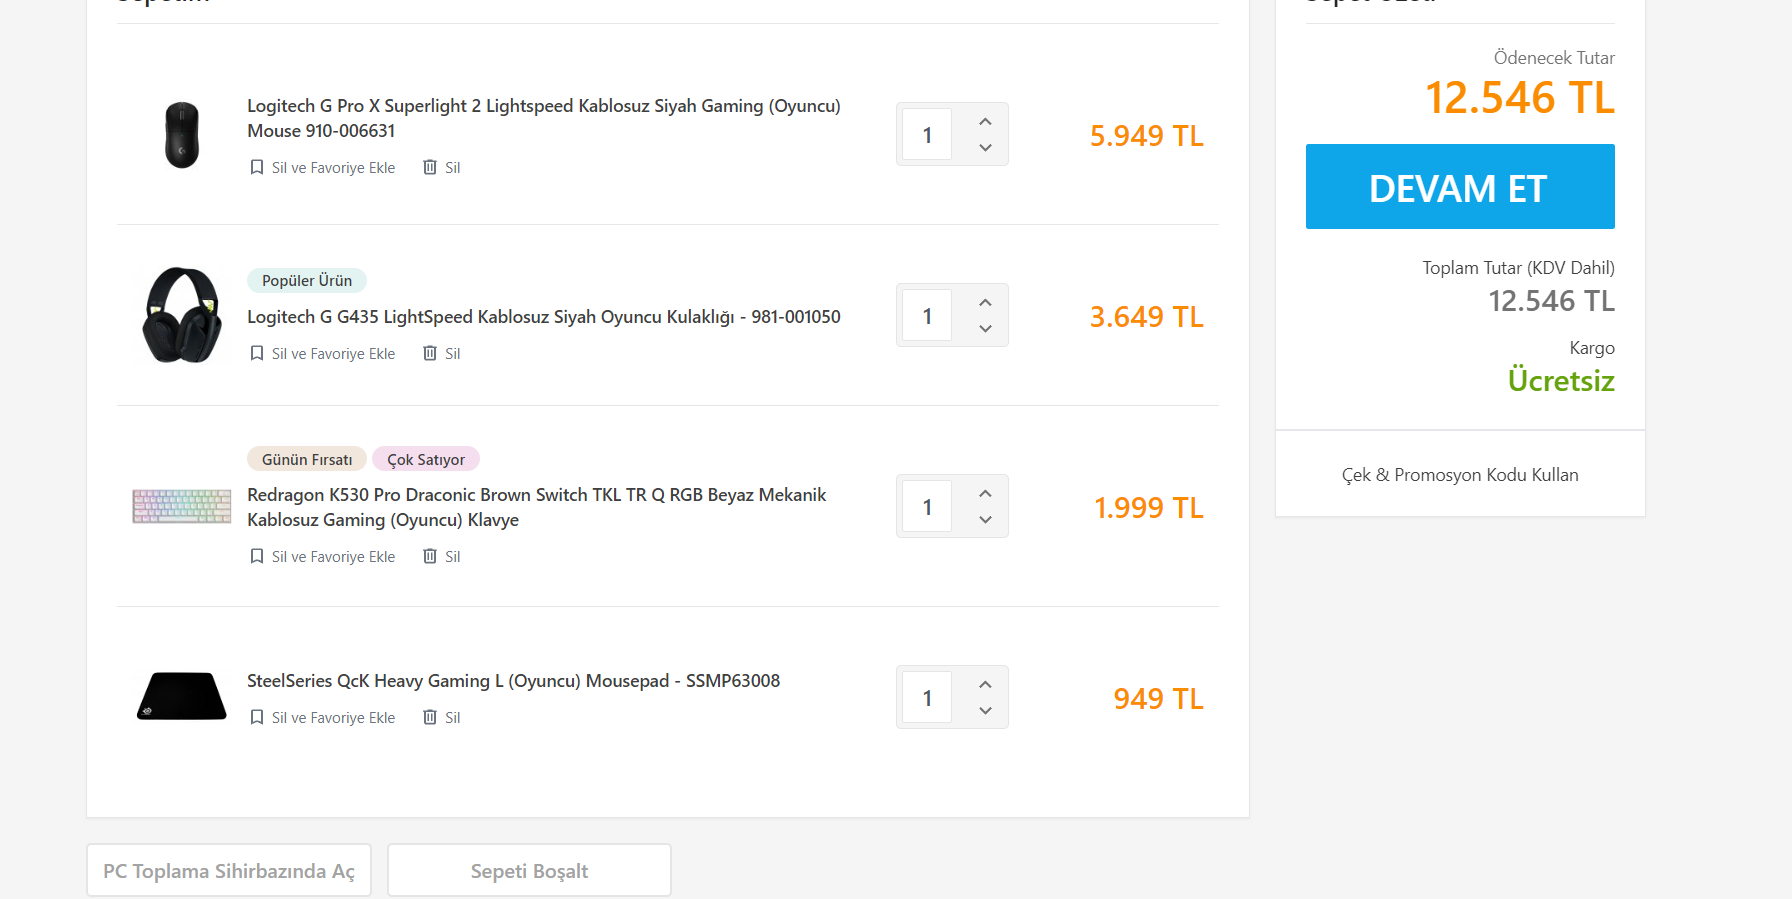Increase quantity of SteelSeries QcK mousepad

point(985,684)
